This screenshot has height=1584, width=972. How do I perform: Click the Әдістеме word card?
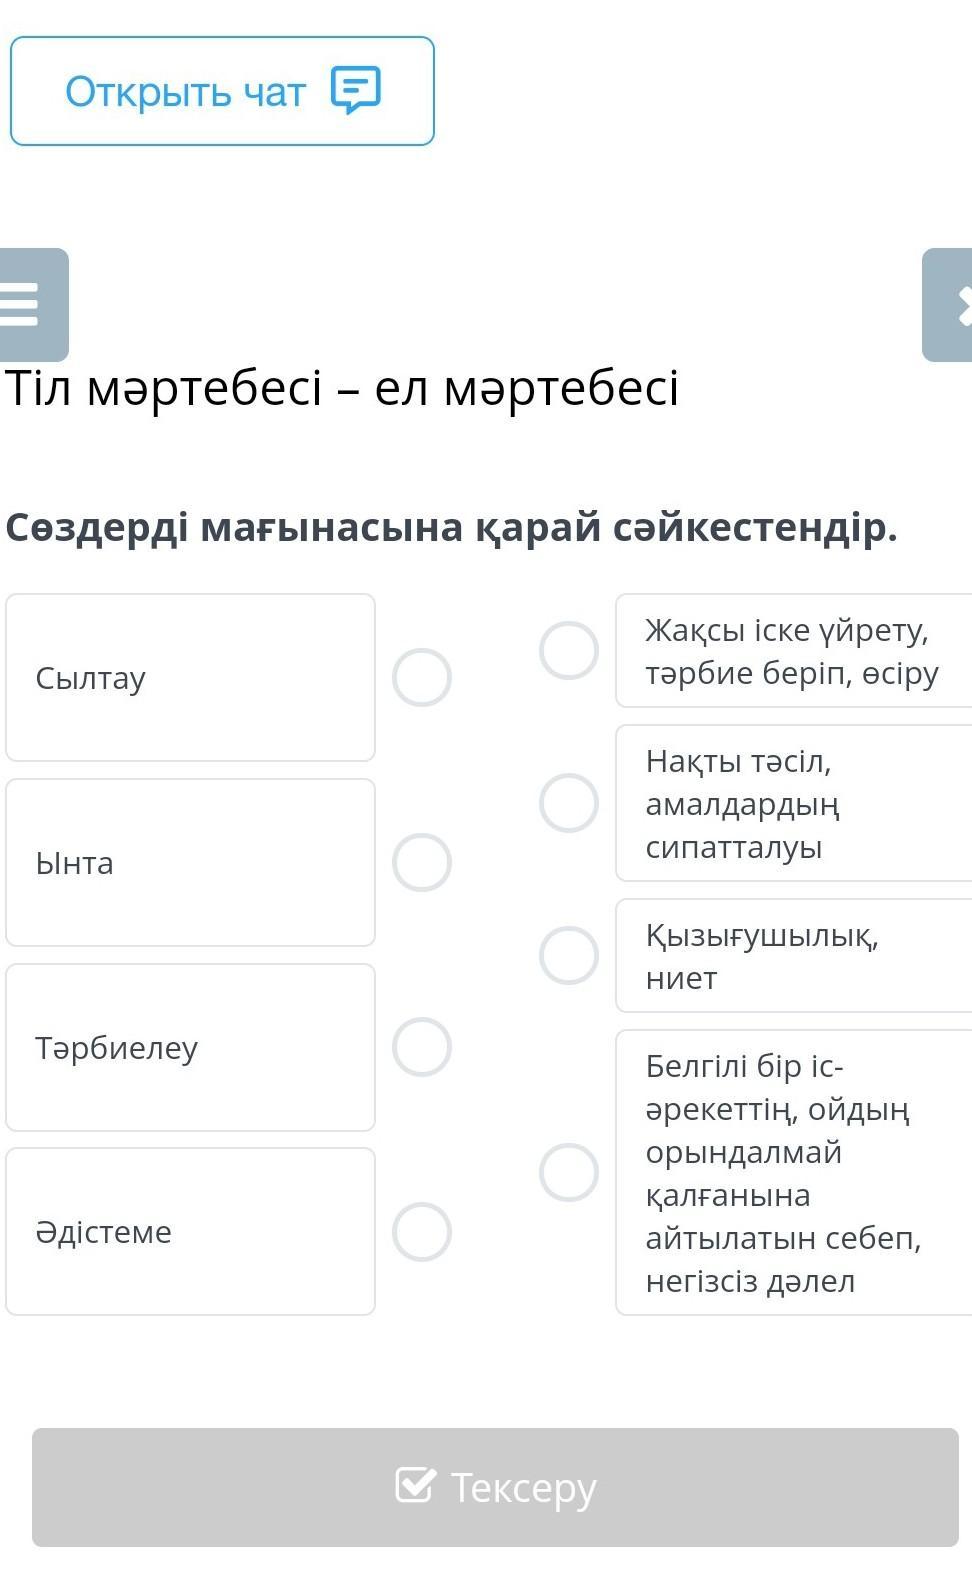point(190,1231)
